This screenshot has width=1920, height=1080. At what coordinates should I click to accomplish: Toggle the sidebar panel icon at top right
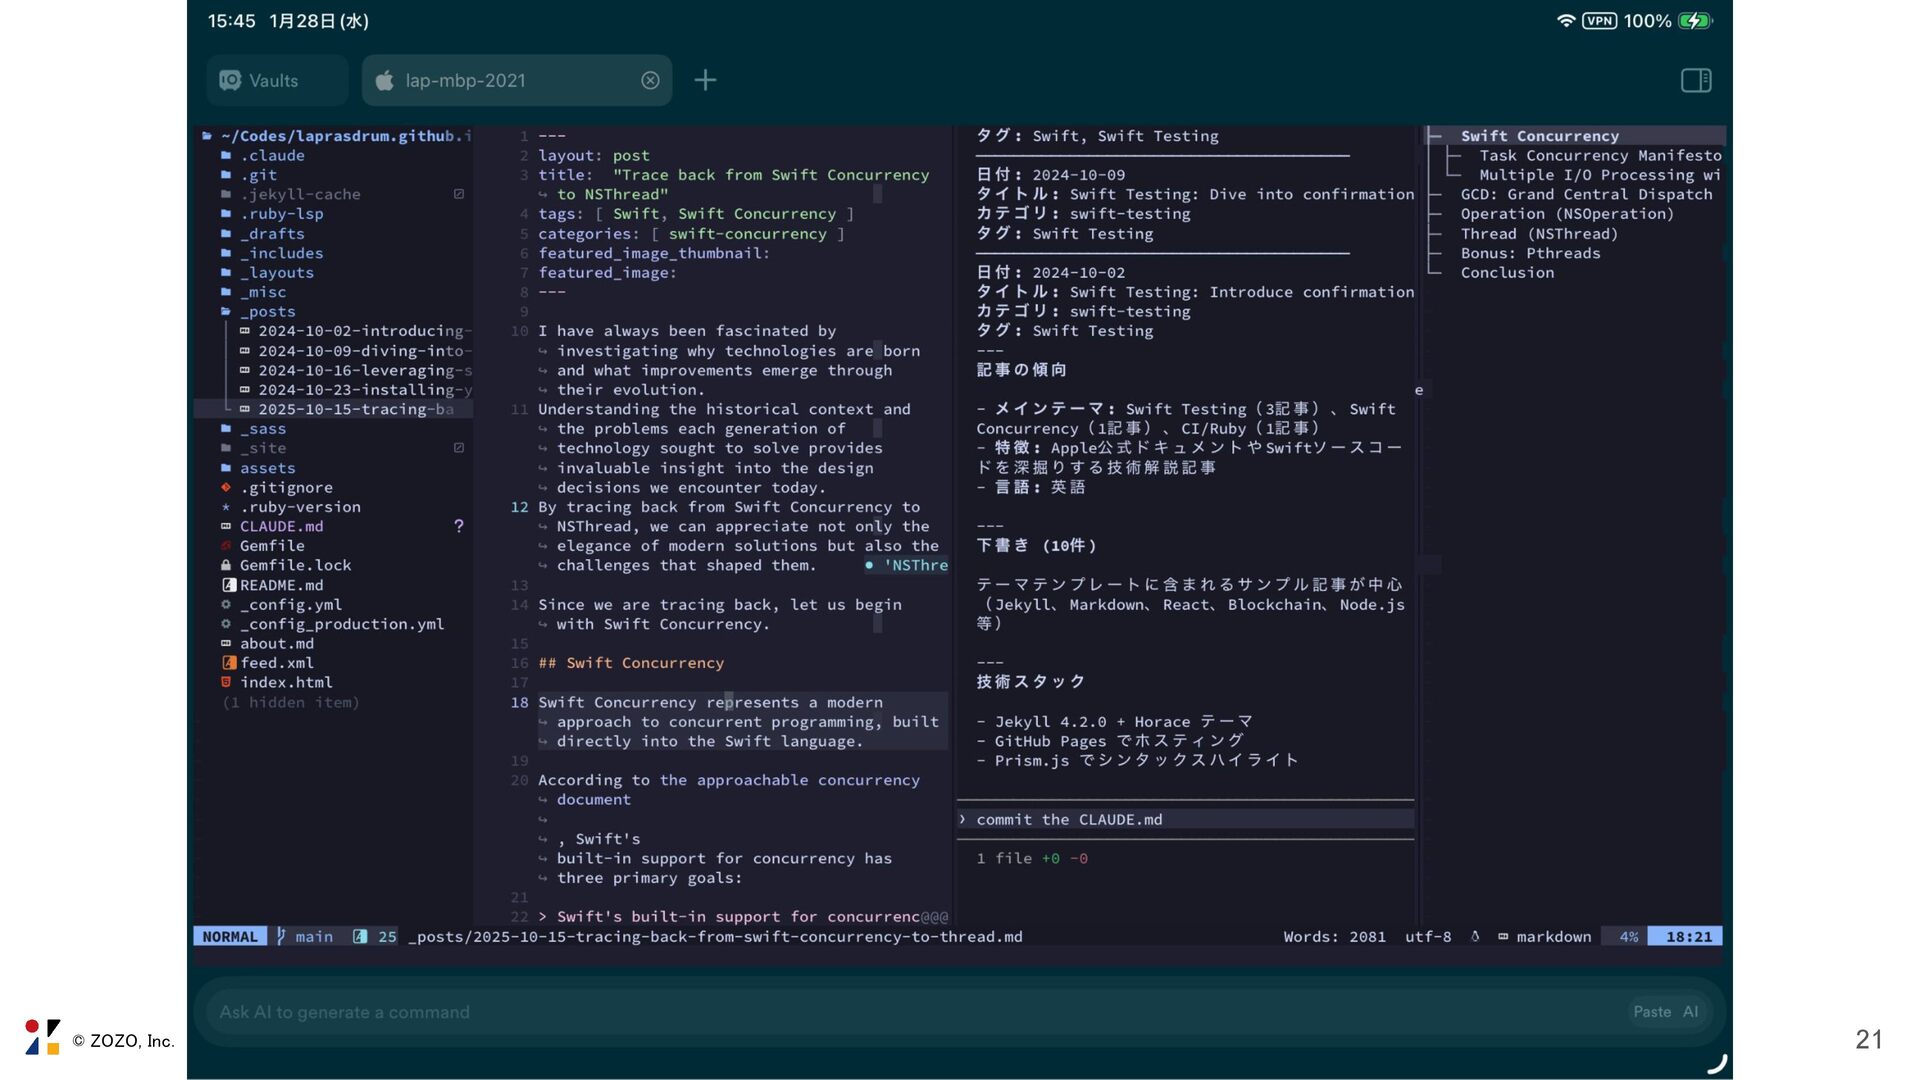coord(1696,80)
